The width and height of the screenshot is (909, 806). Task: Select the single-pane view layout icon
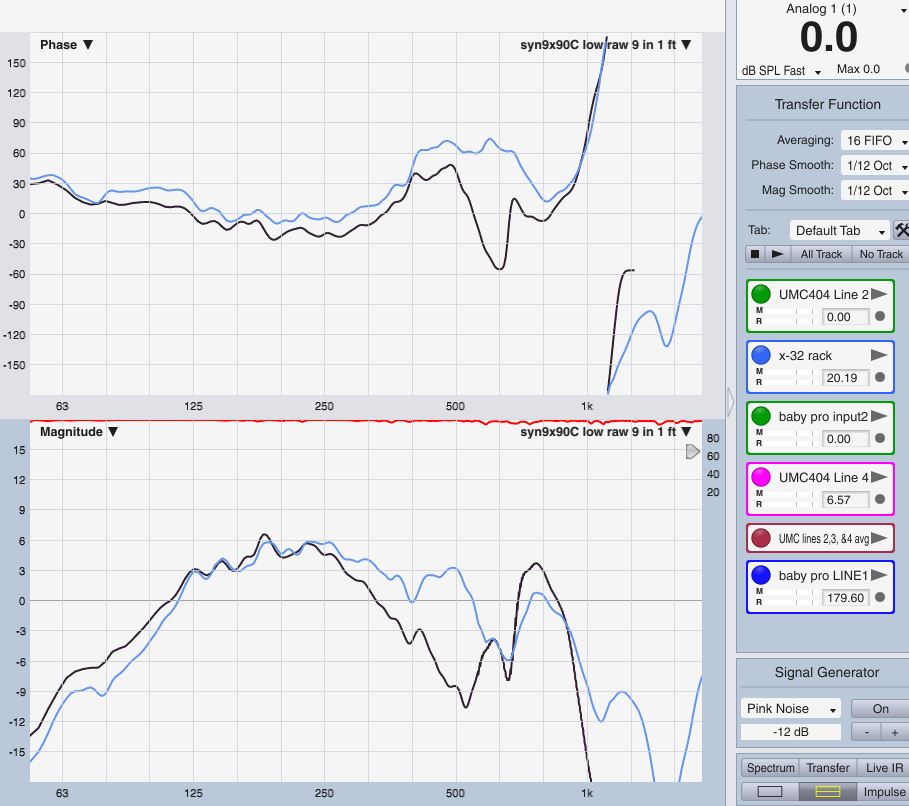coord(770,792)
